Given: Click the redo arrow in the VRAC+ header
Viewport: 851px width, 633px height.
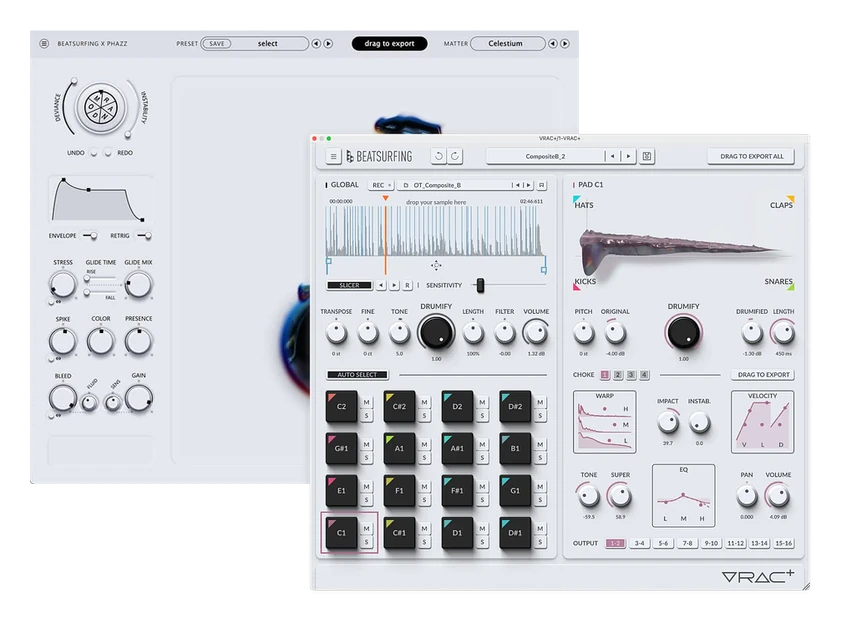Looking at the screenshot, I should pos(455,156).
